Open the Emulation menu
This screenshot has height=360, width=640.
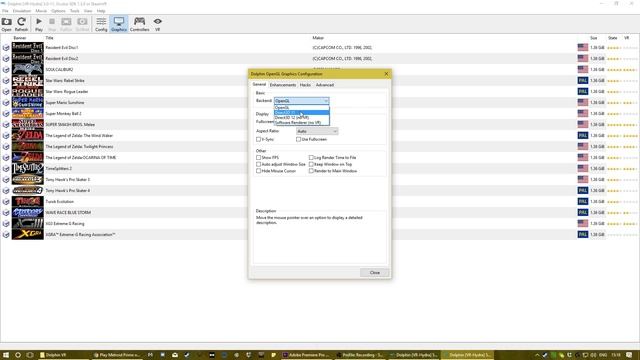point(22,11)
